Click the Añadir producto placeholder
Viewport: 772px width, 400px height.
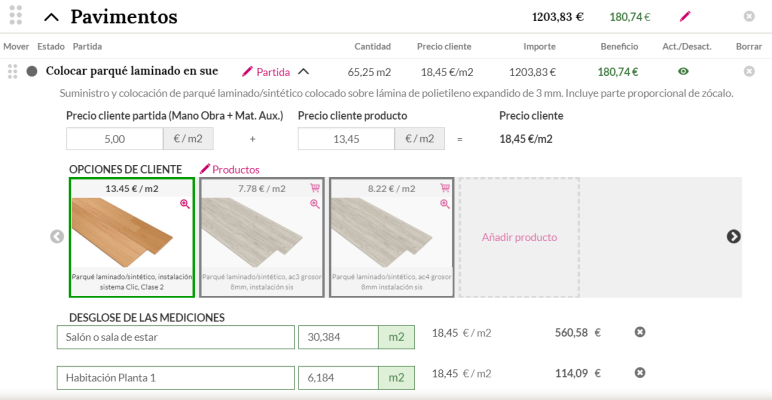click(519, 237)
